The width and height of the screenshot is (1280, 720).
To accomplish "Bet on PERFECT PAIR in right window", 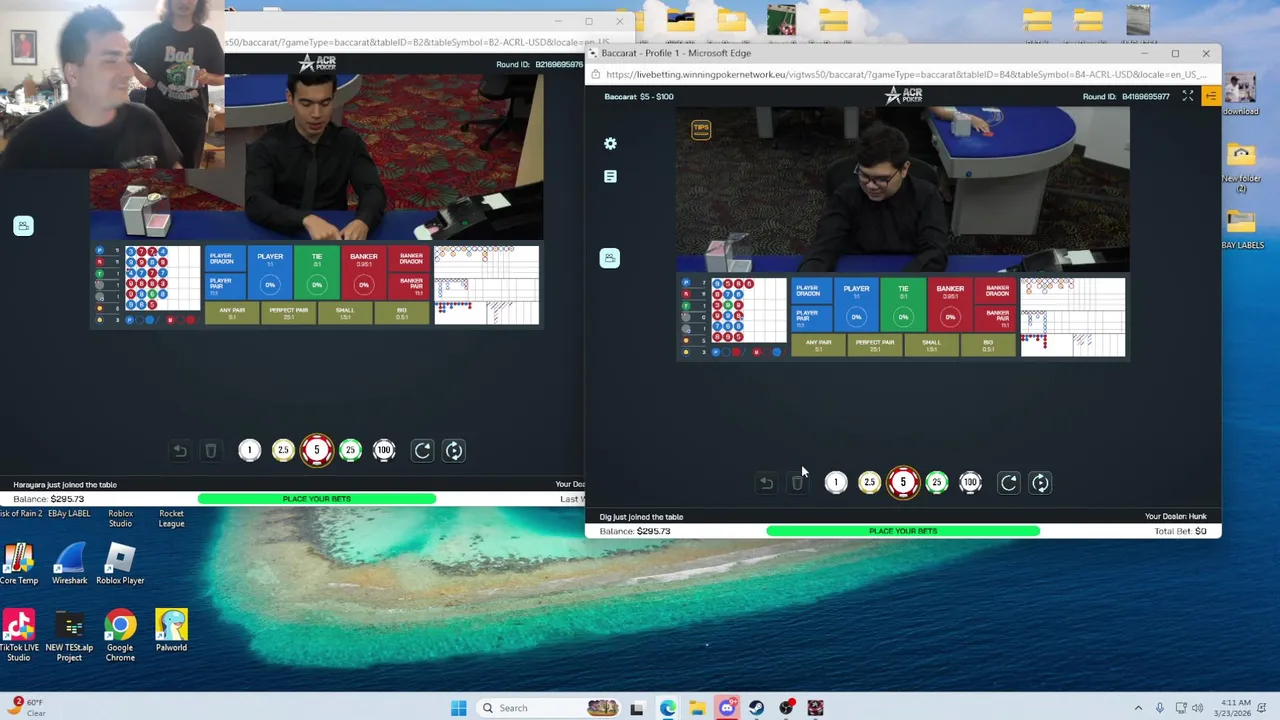I will click(875, 345).
